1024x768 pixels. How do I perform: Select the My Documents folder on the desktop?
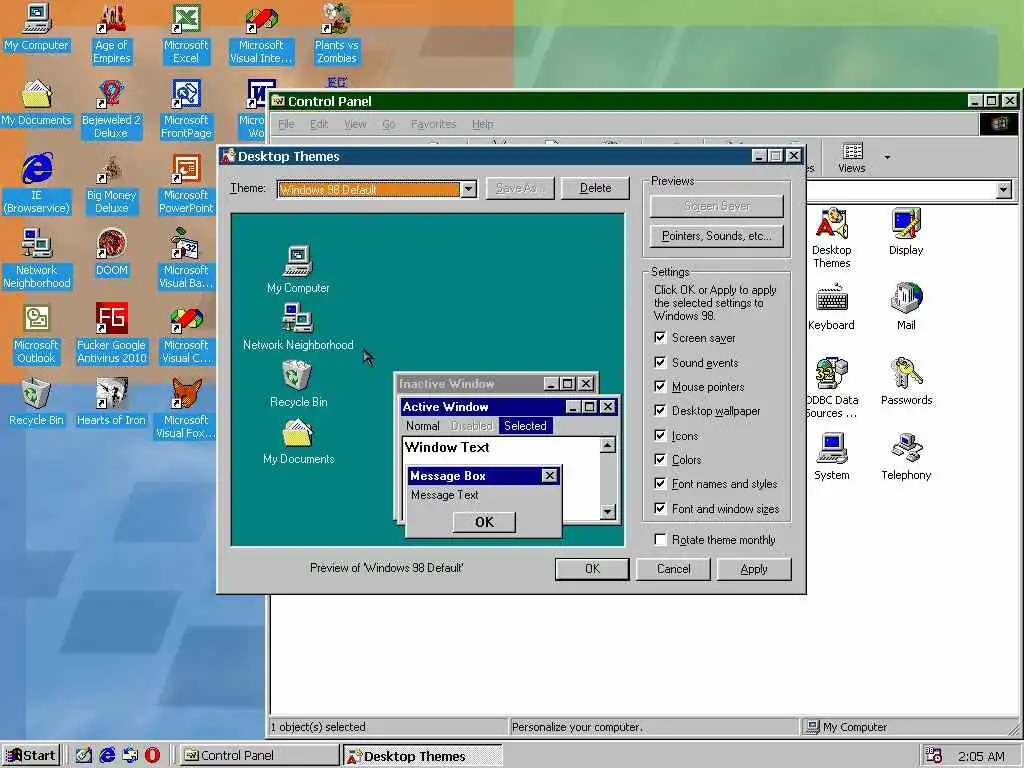click(x=37, y=103)
